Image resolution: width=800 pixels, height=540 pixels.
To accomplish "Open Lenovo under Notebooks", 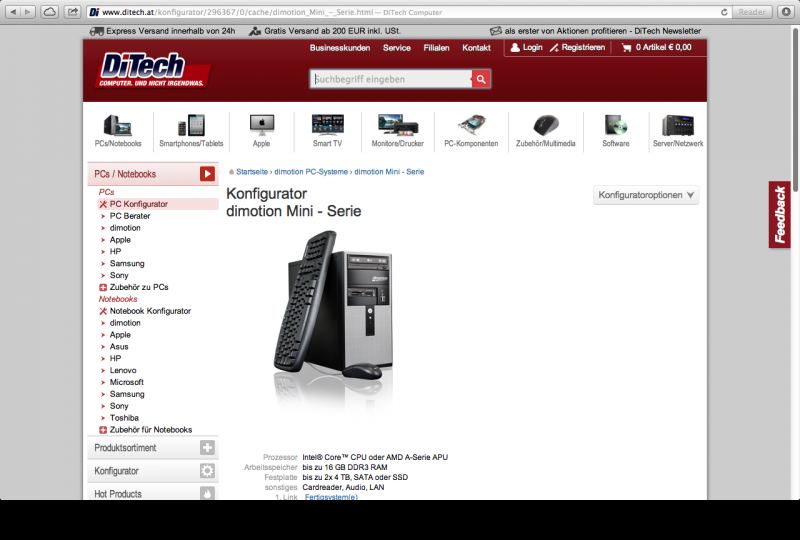I will (x=123, y=370).
